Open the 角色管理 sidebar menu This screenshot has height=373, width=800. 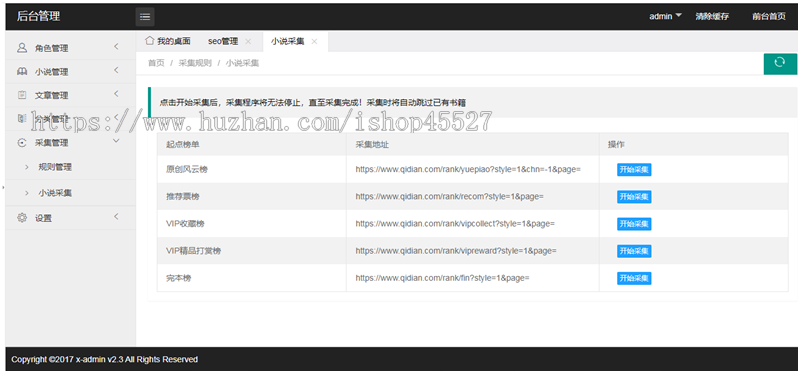click(70, 48)
